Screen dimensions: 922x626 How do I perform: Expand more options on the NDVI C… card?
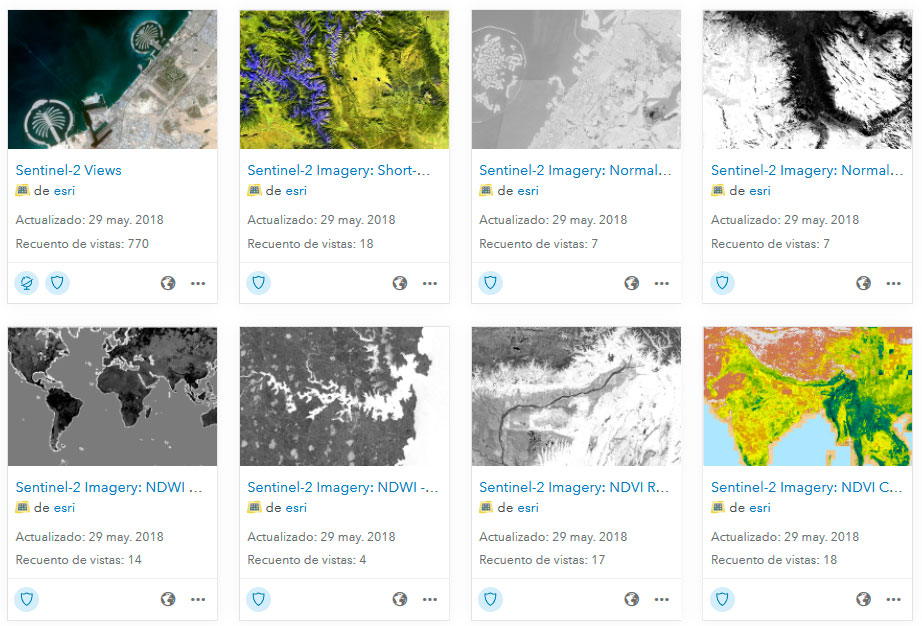point(893,600)
